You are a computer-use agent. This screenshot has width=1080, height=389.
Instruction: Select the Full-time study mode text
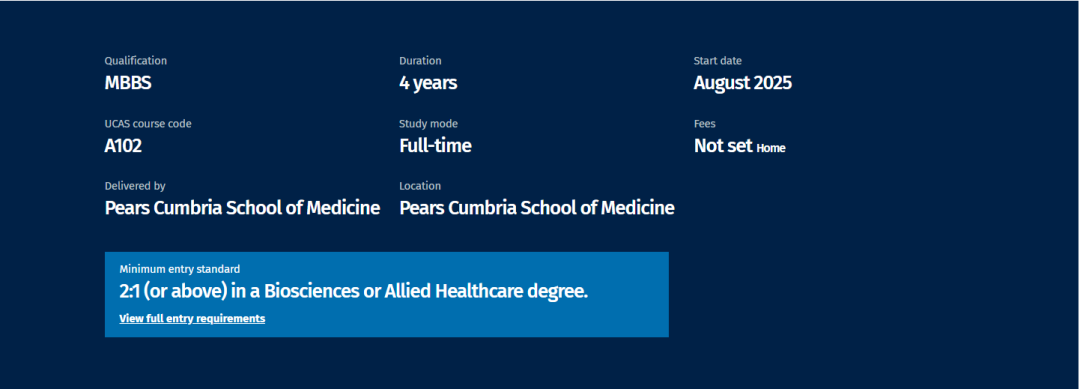[x=435, y=146]
